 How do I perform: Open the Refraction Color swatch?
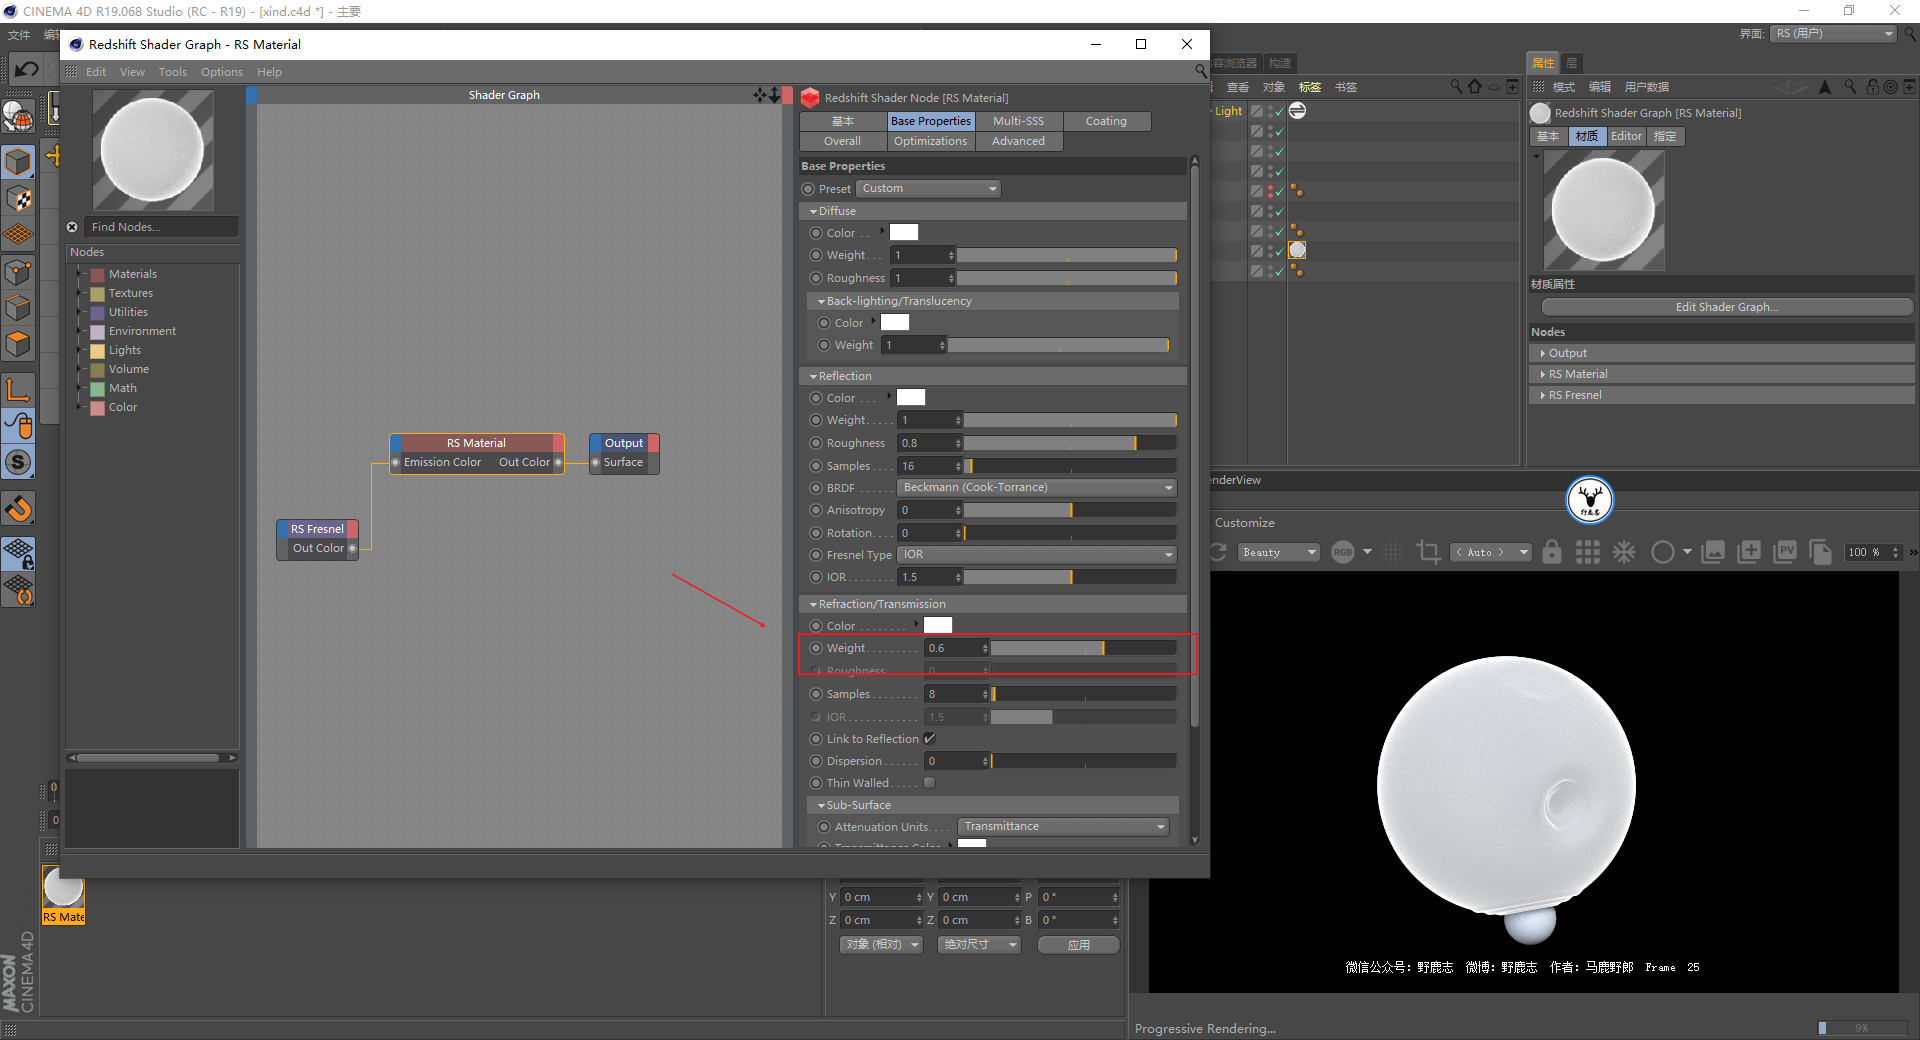coord(938,626)
